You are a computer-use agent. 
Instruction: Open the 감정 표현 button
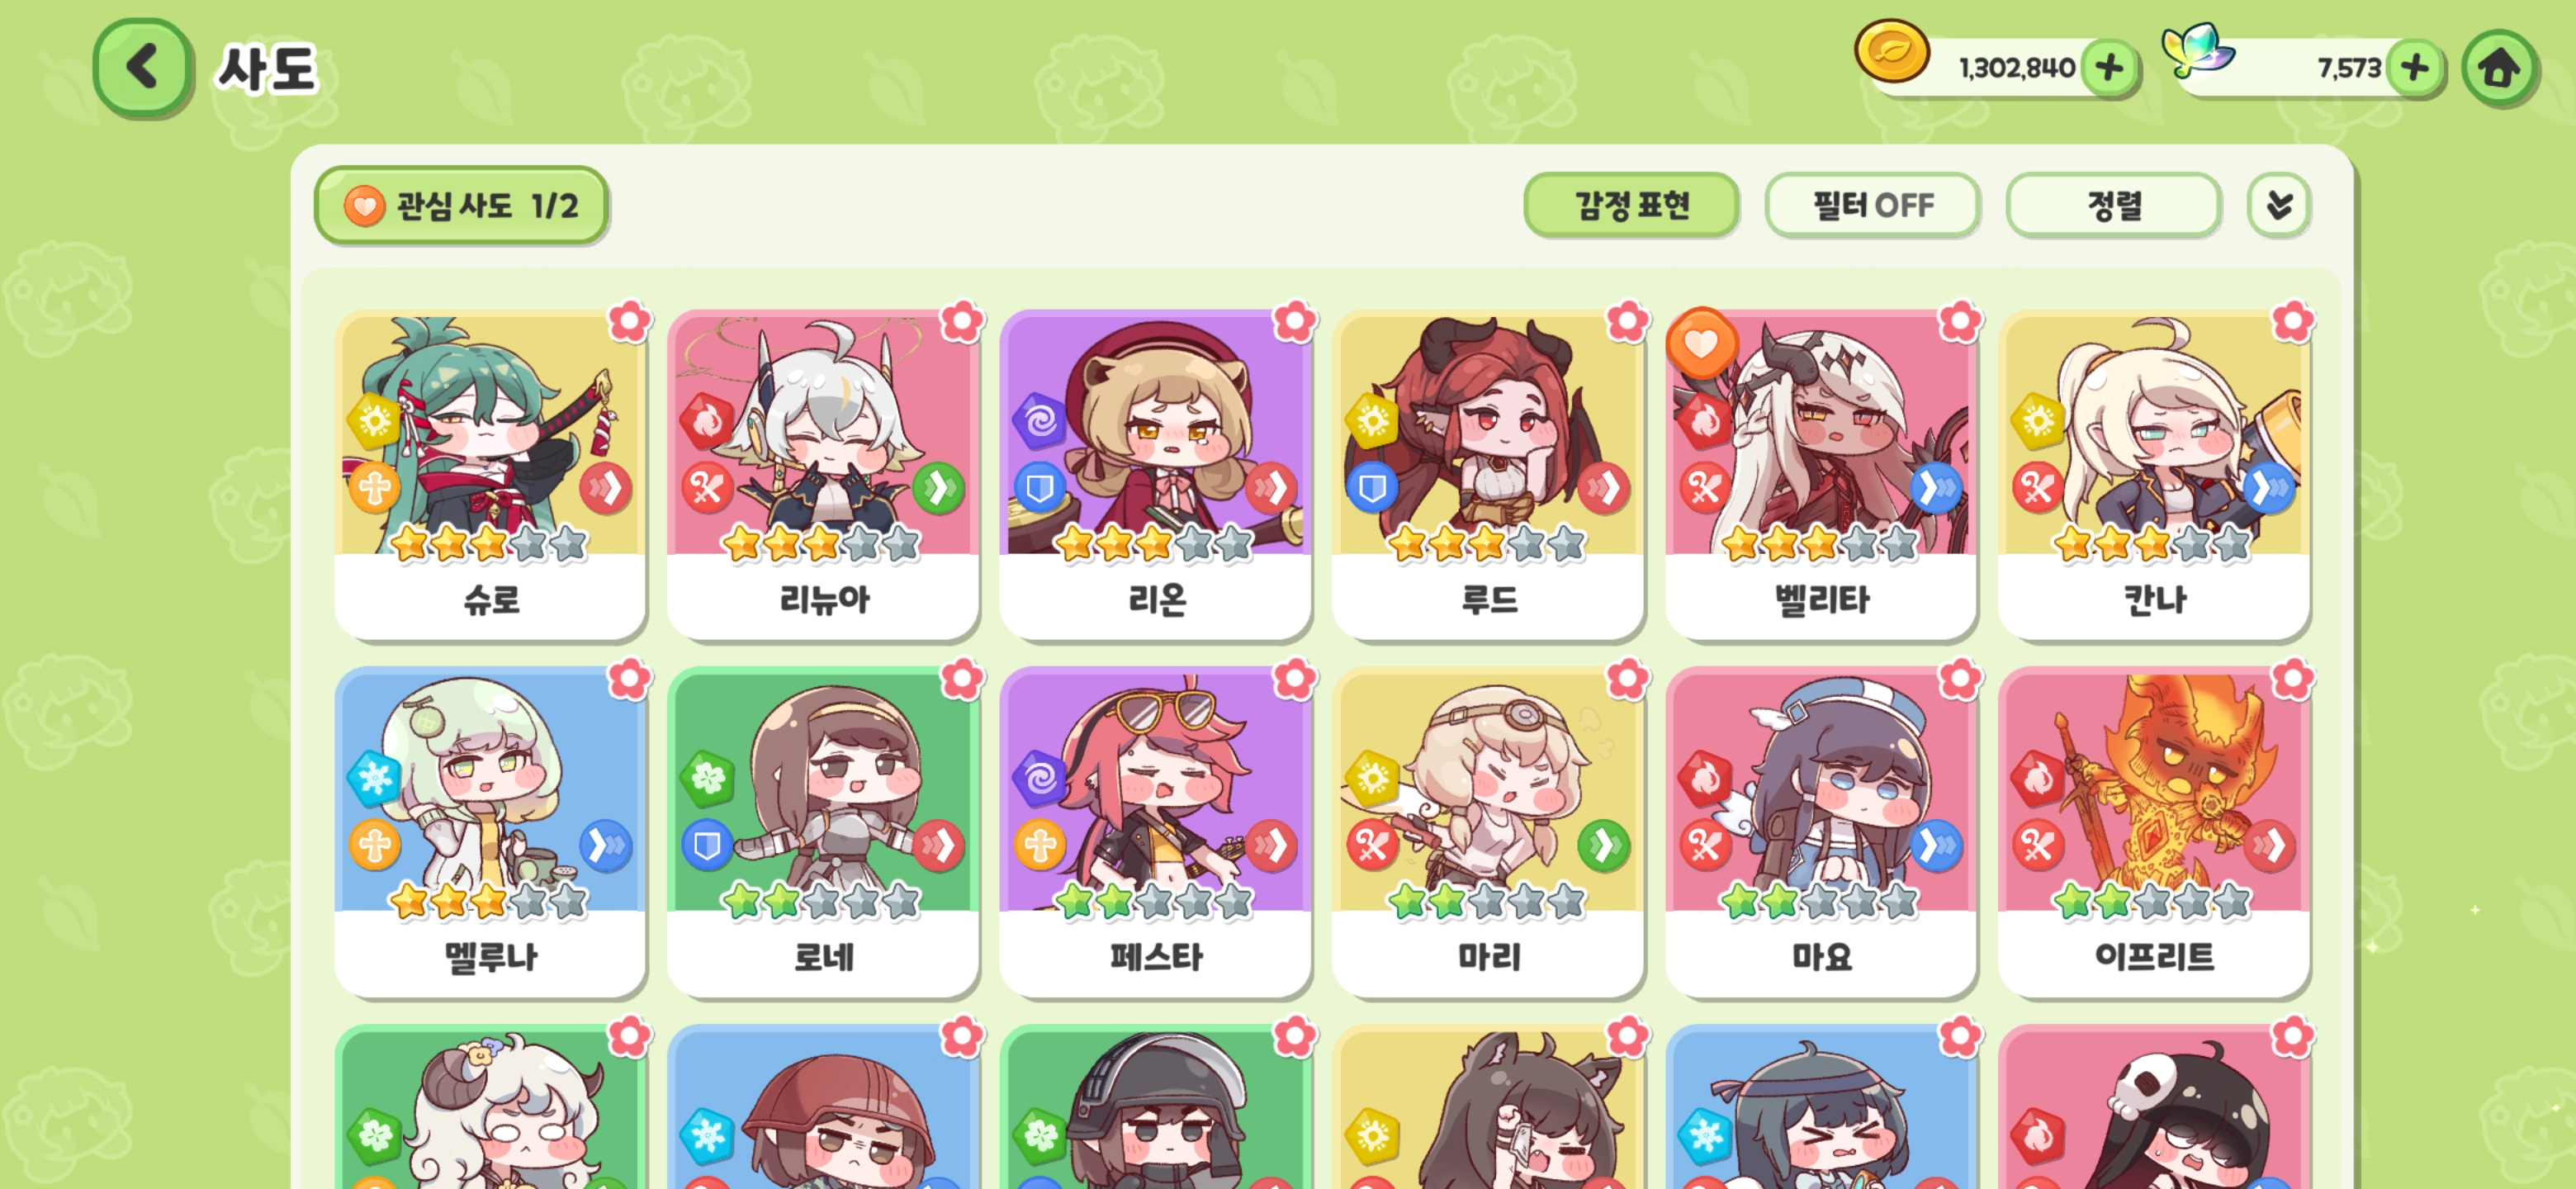coord(1631,205)
